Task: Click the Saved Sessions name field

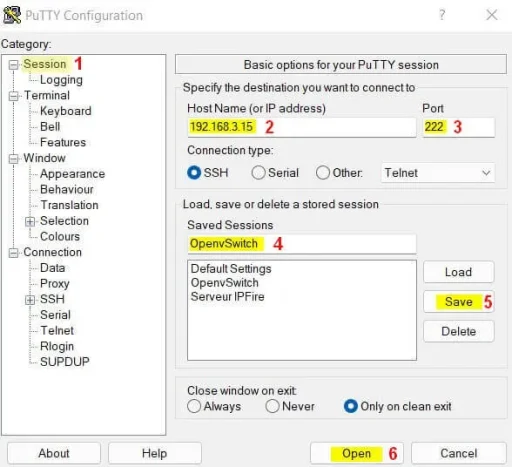Action: pos(302,244)
